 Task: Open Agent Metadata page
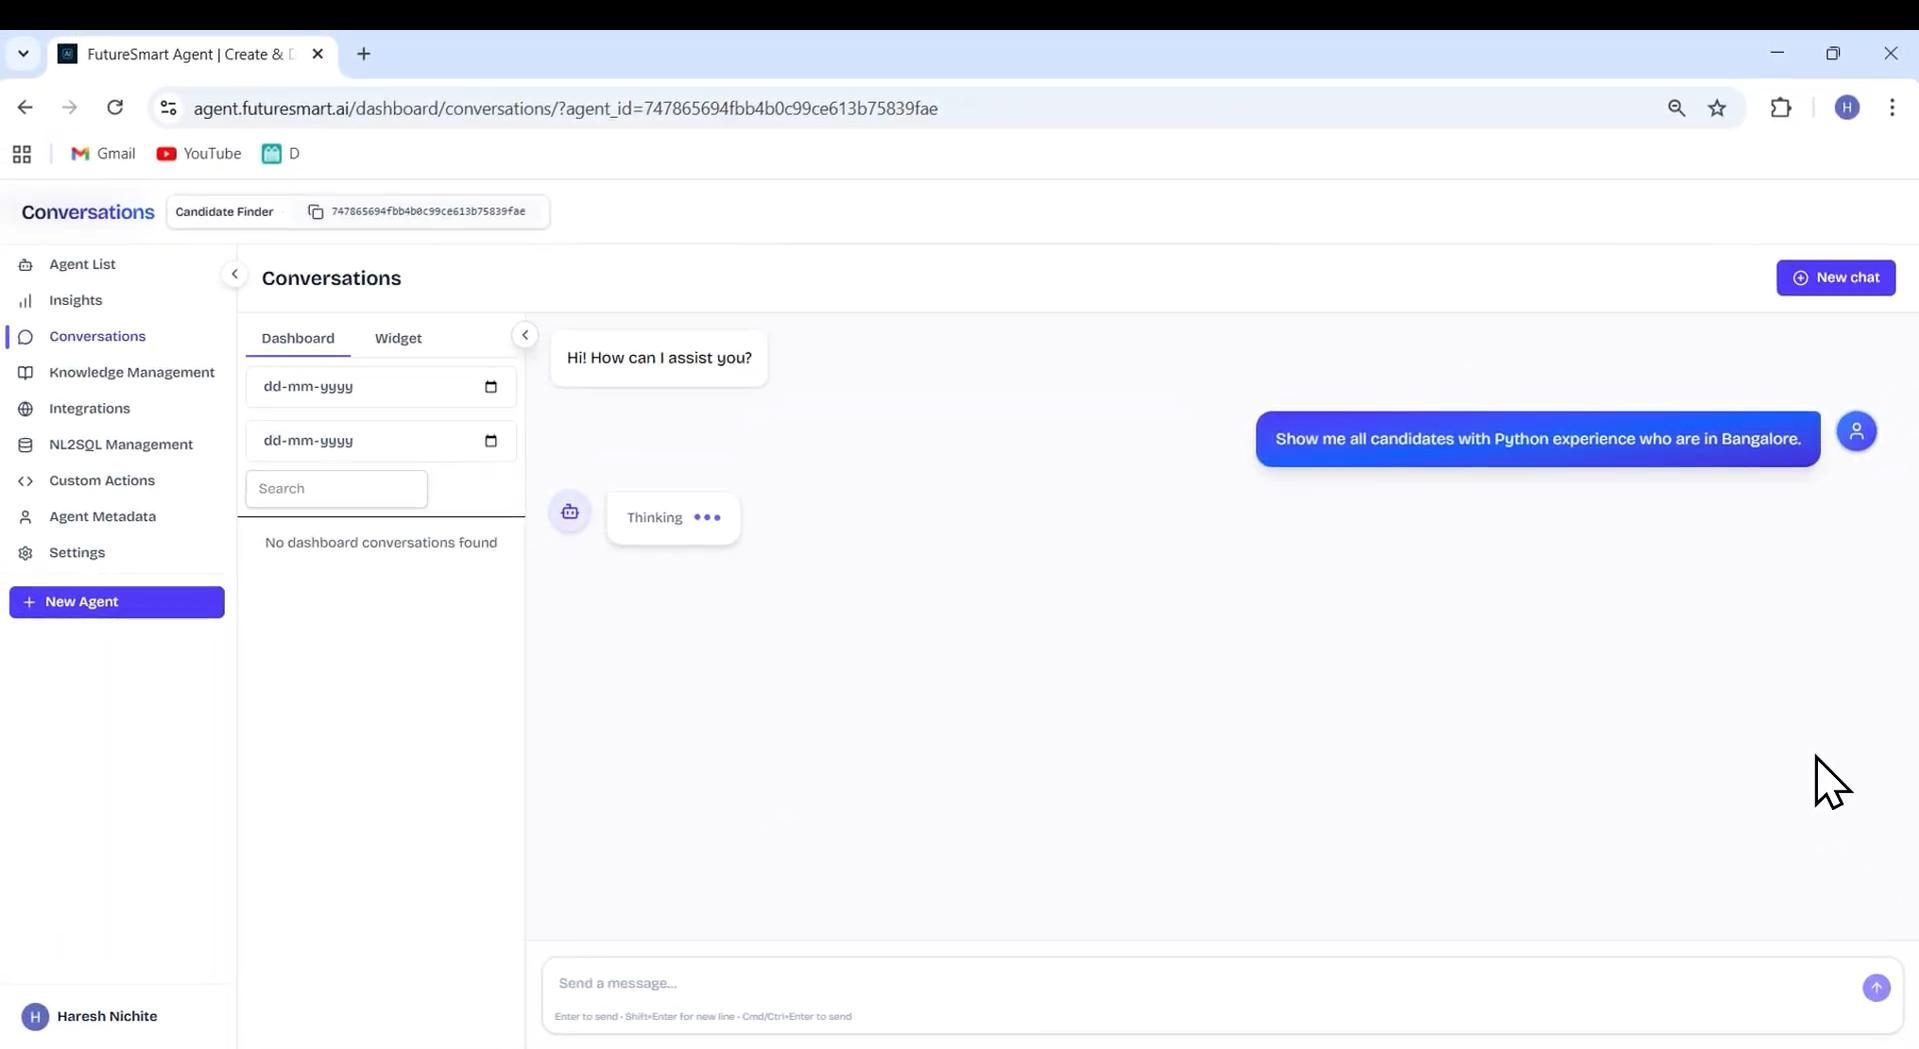coord(102,516)
